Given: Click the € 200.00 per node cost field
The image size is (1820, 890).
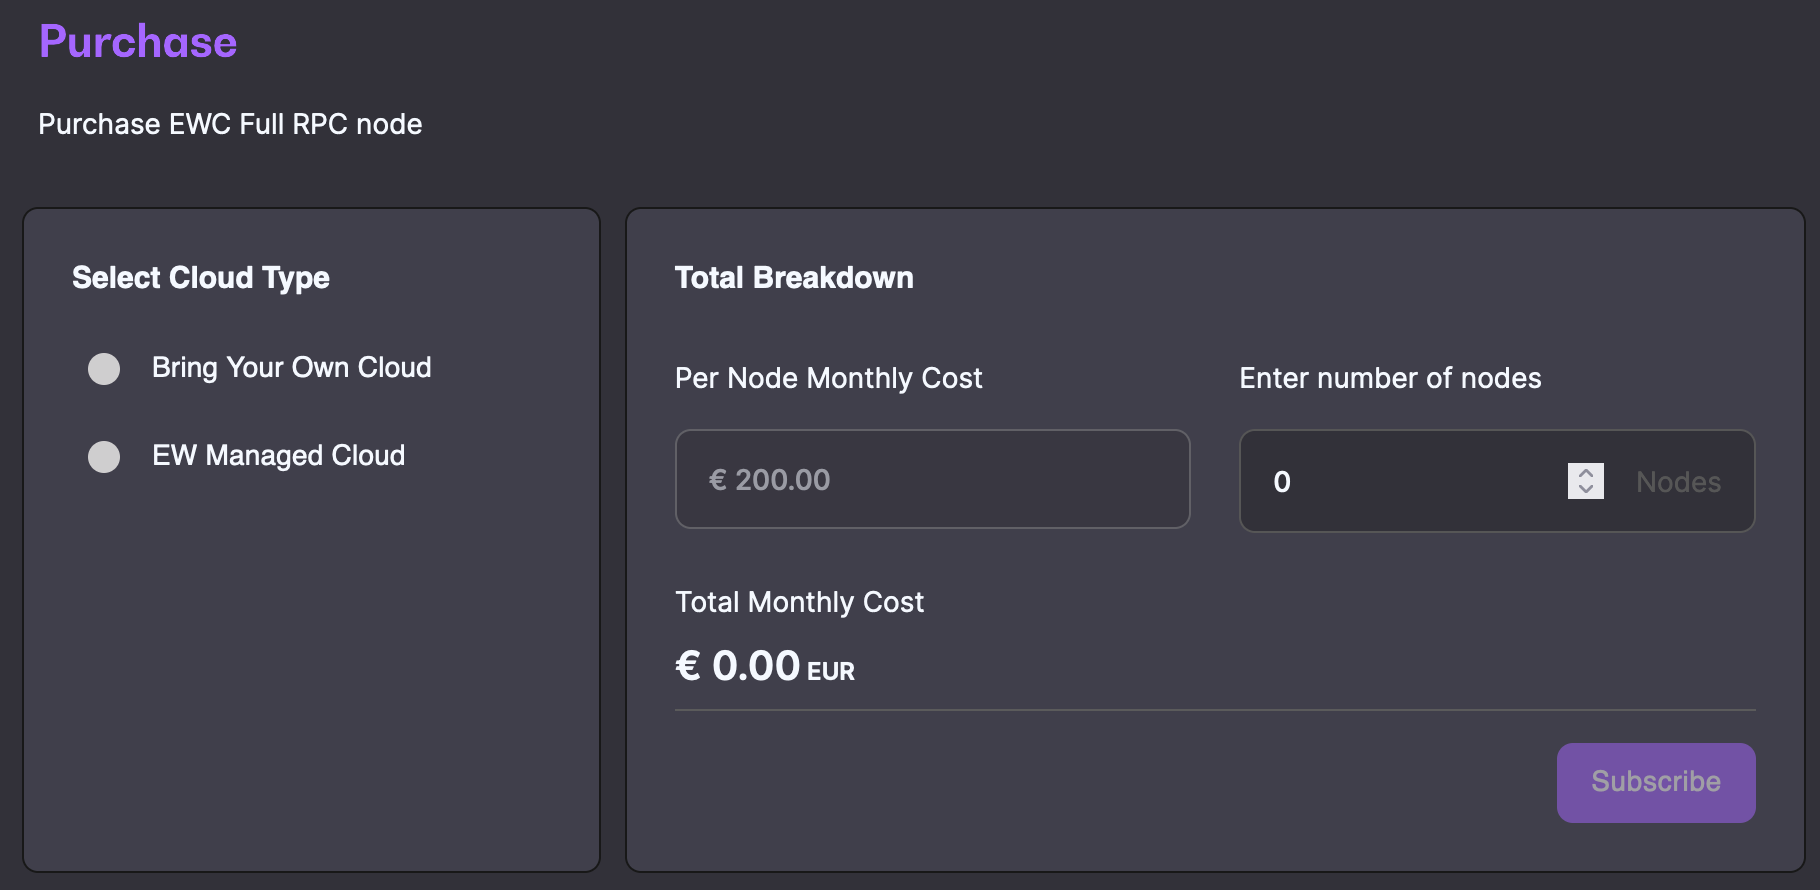Looking at the screenshot, I should (932, 480).
